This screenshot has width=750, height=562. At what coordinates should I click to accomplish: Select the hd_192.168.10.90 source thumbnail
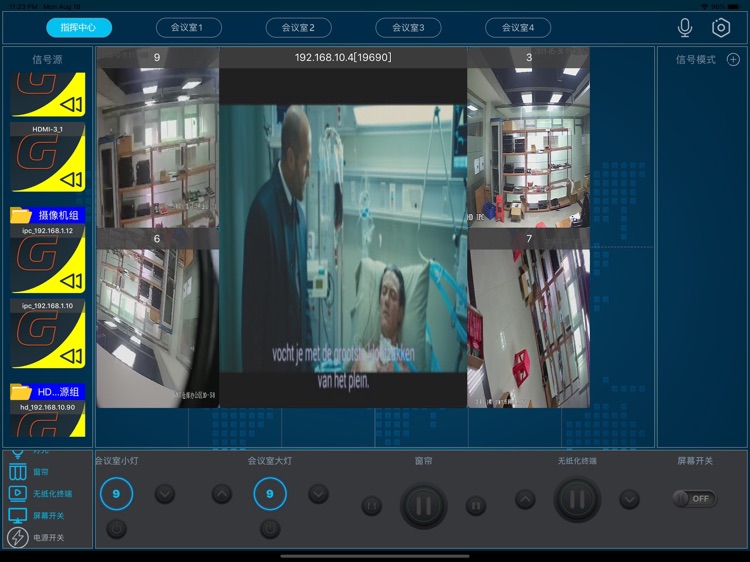[x=47, y=419]
